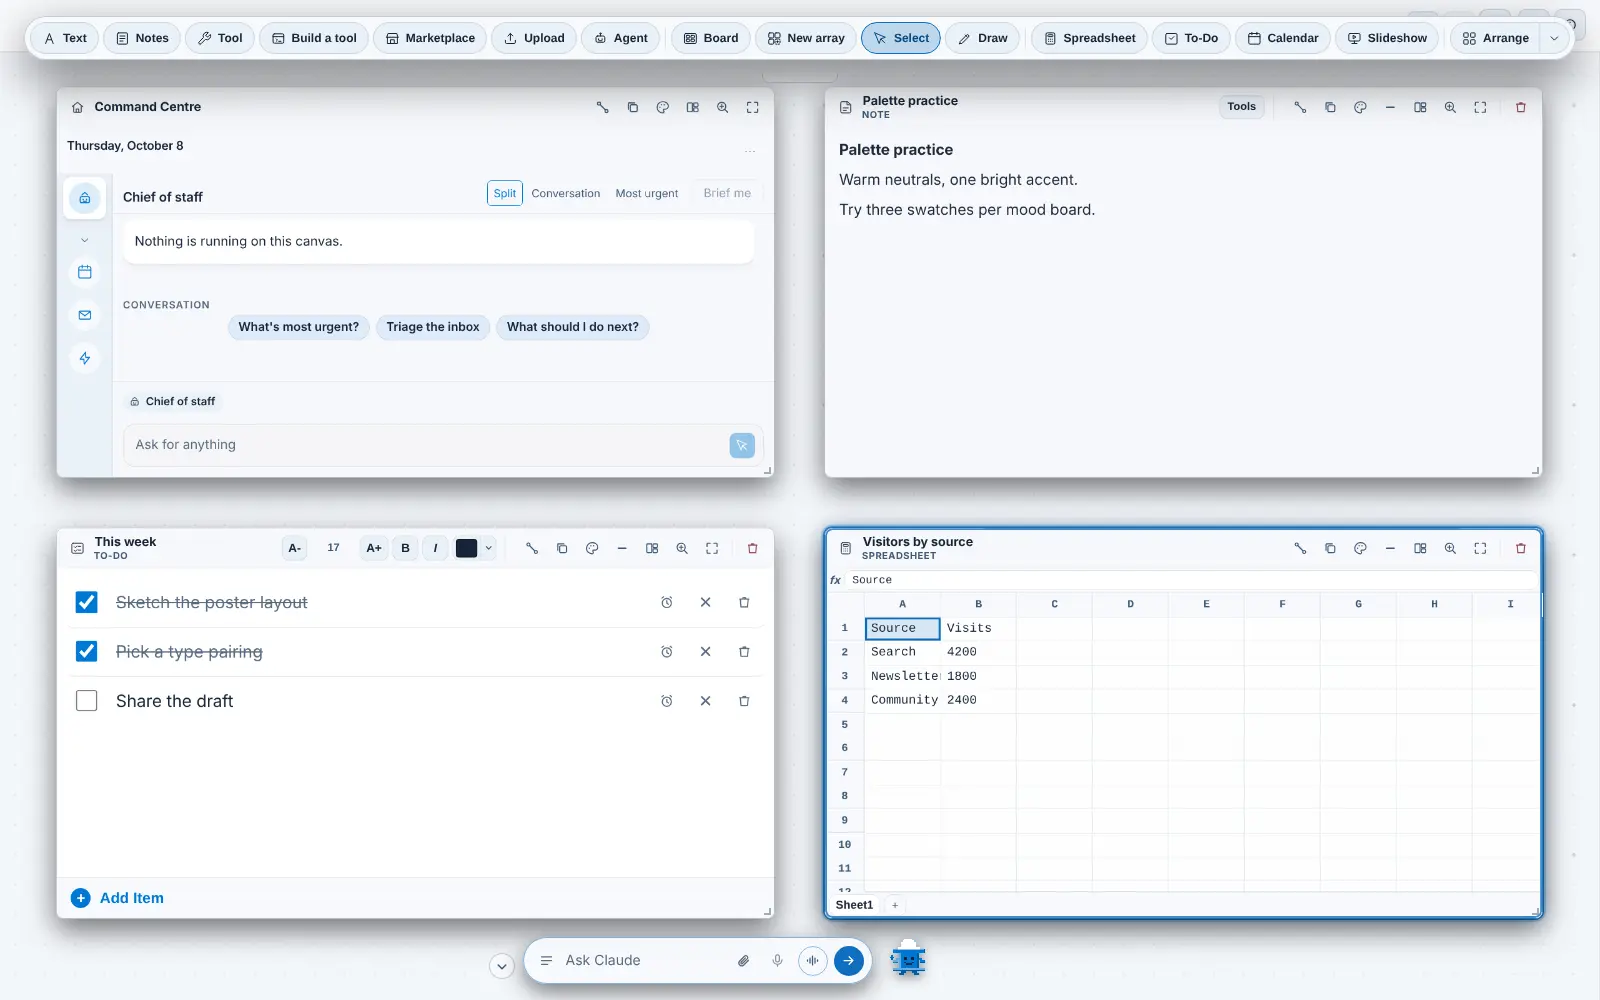Screen dimensions: 1600x1000
Task: Click the microphone icon in Ask Claude bar
Action: (x=777, y=961)
